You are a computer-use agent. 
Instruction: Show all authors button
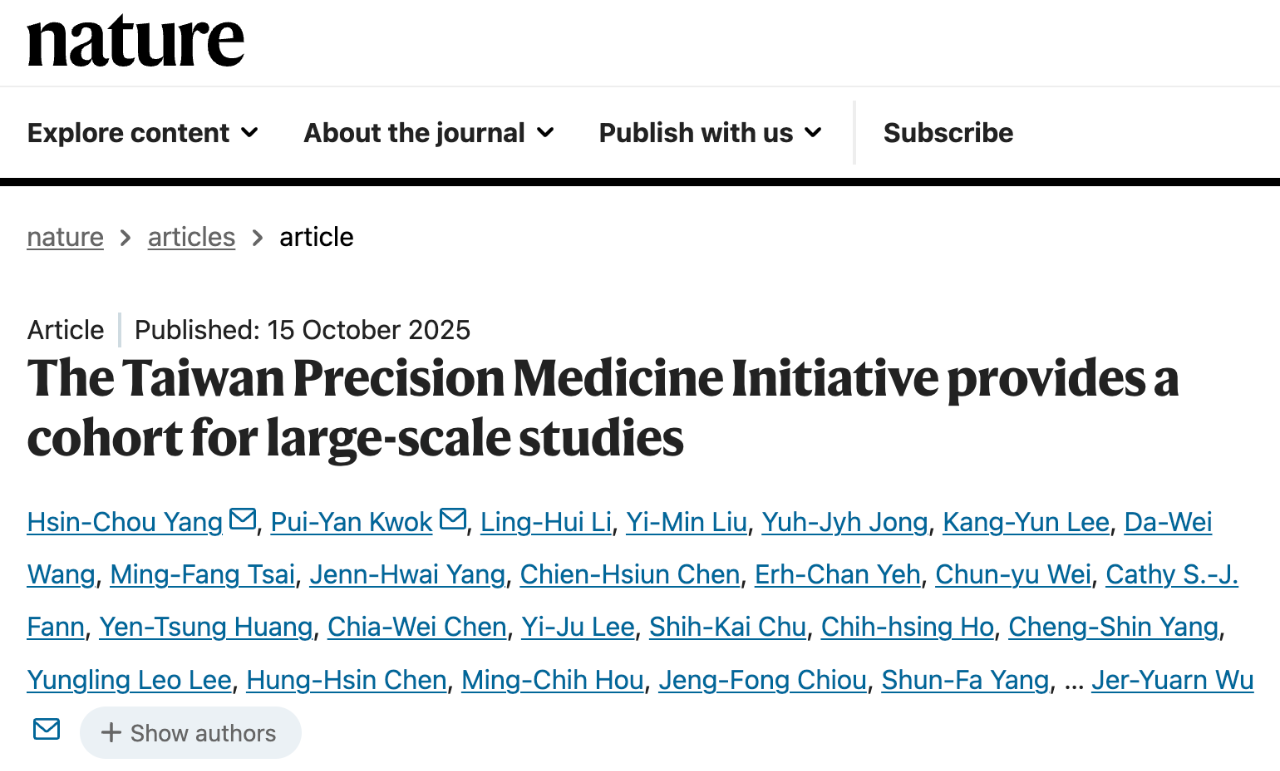pos(190,733)
